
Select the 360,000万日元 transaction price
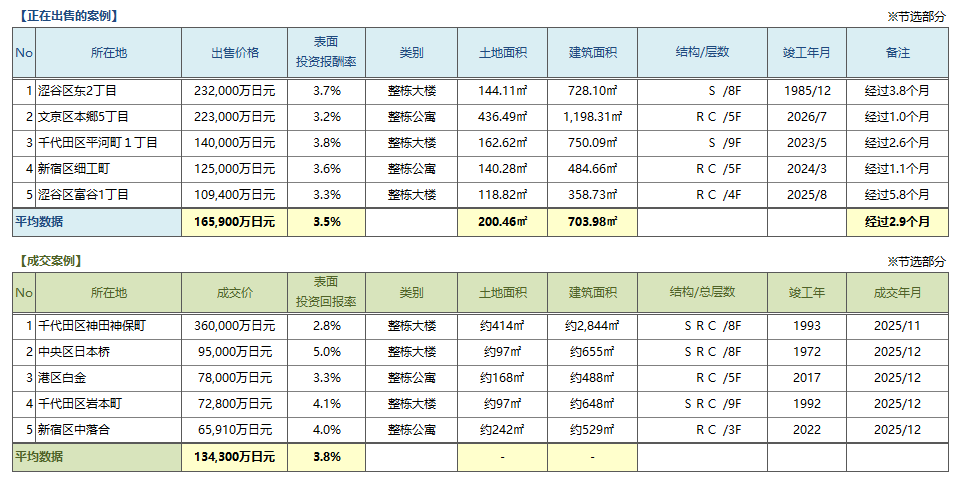[x=234, y=325]
